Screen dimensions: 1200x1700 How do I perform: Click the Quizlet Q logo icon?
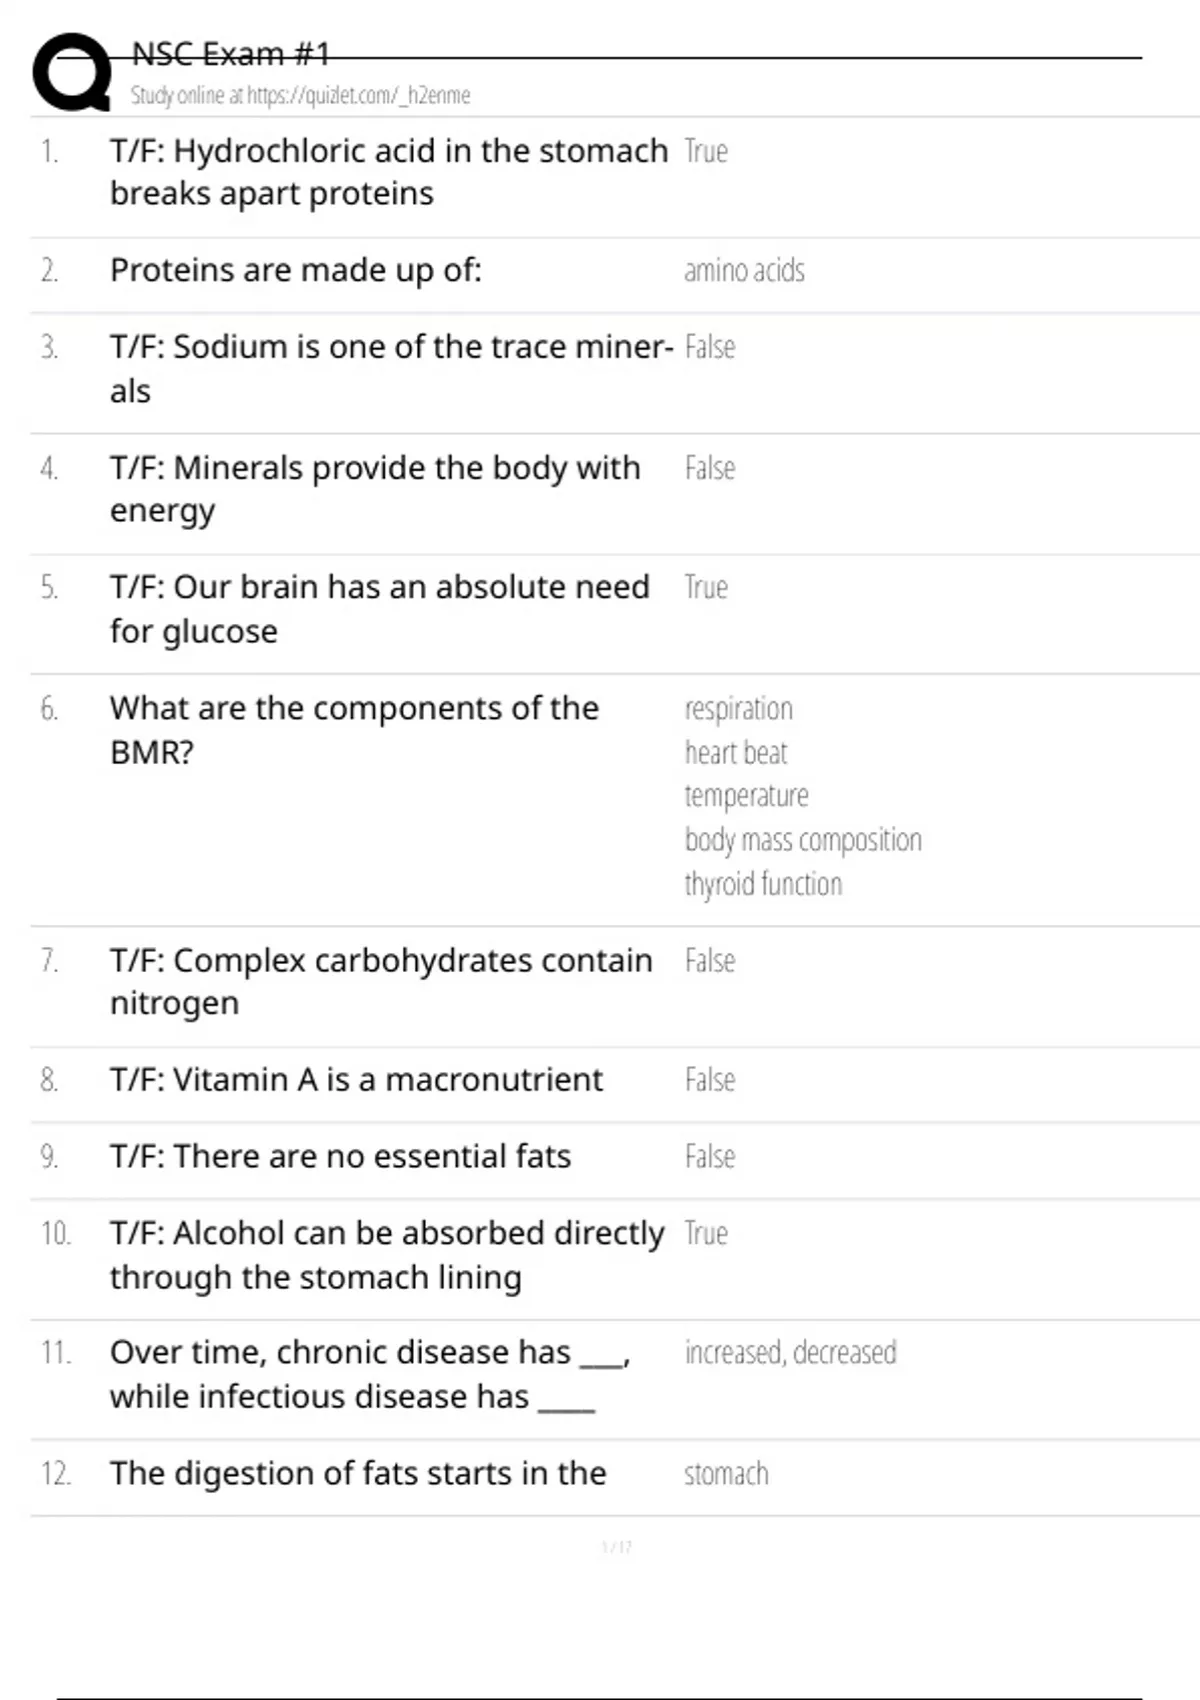72,72
